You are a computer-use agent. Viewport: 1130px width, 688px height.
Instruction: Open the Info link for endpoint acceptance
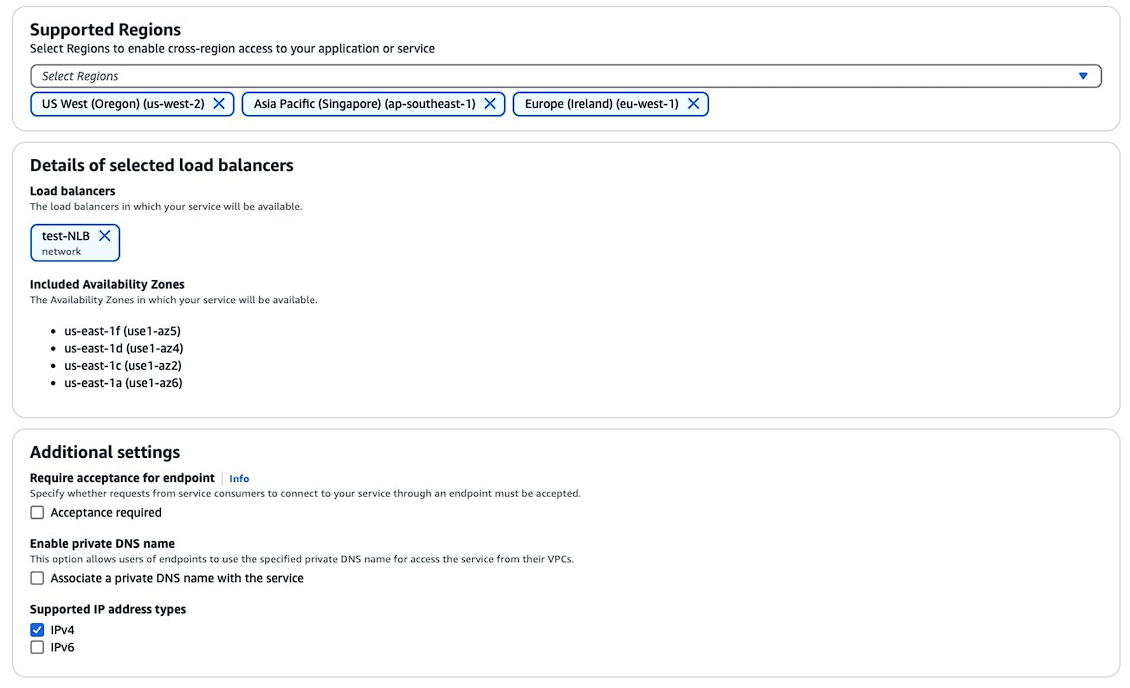point(239,478)
